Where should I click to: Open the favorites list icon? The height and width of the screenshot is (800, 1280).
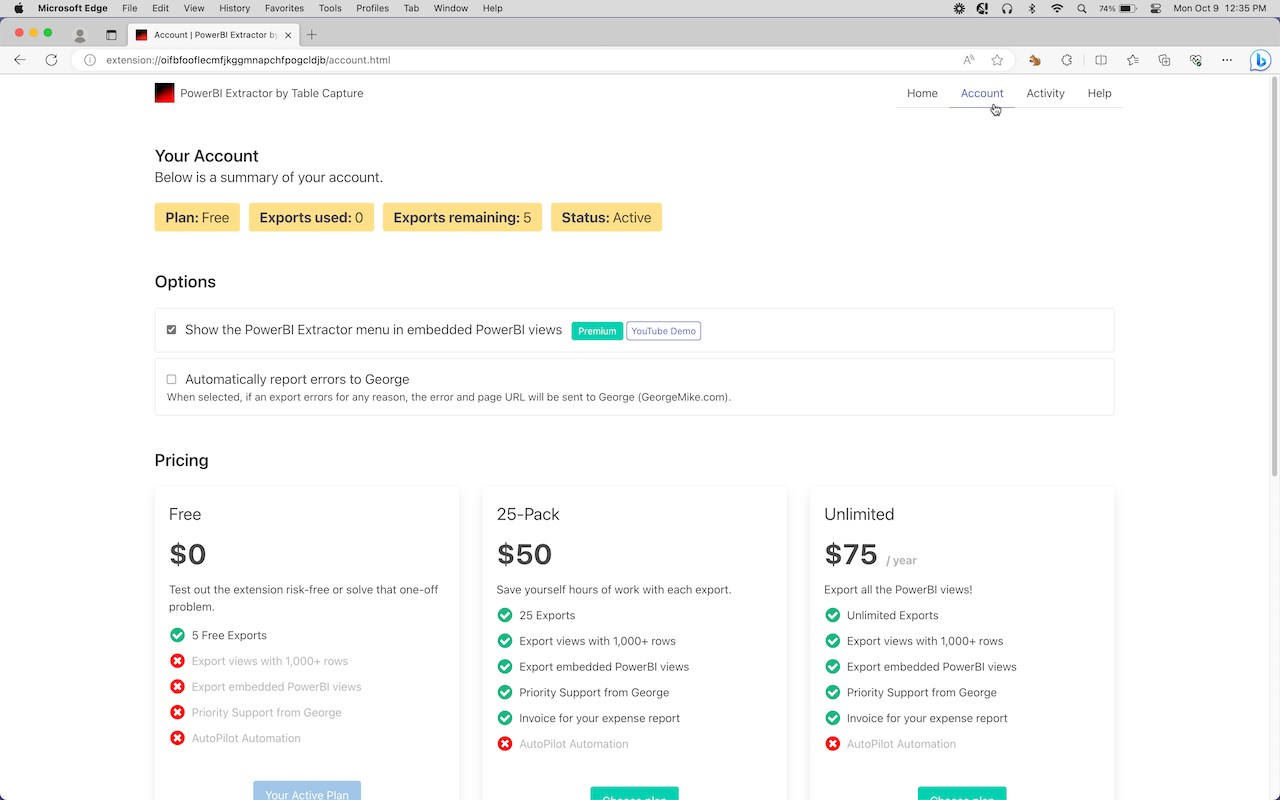1132,60
